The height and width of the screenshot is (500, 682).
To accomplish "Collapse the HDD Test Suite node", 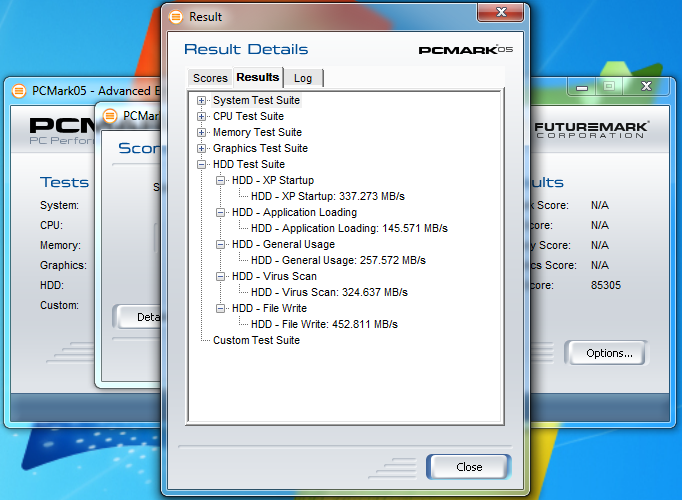I will point(201,164).
